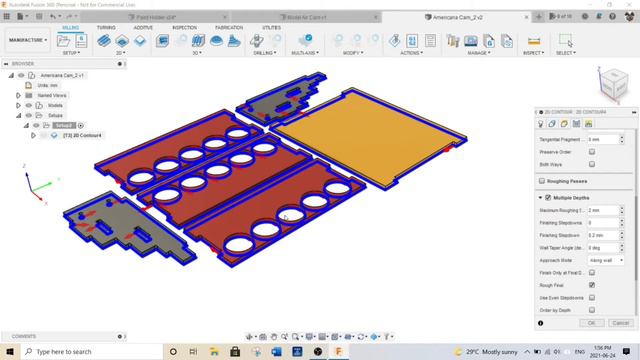The image size is (640, 360).
Task: Switch to the Additive ribbon tab
Action: pyautogui.click(x=143, y=27)
